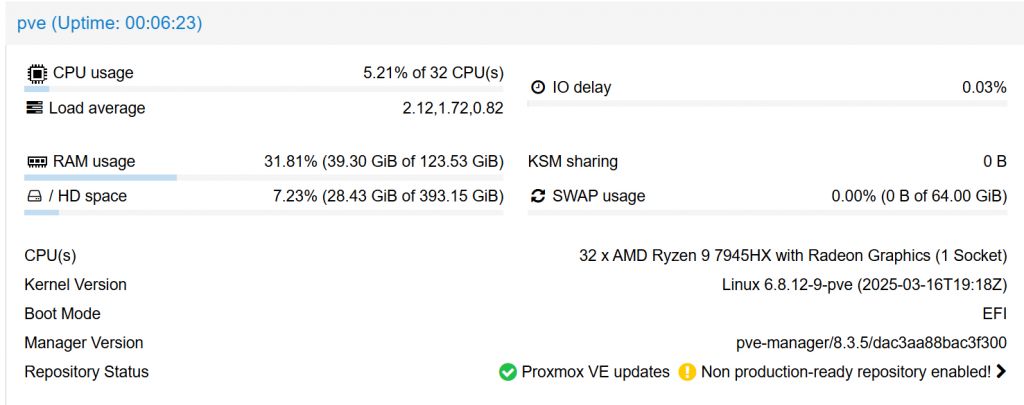The image size is (1024, 405).
Task: Click the CPU usage progress bar
Action: 264,90
